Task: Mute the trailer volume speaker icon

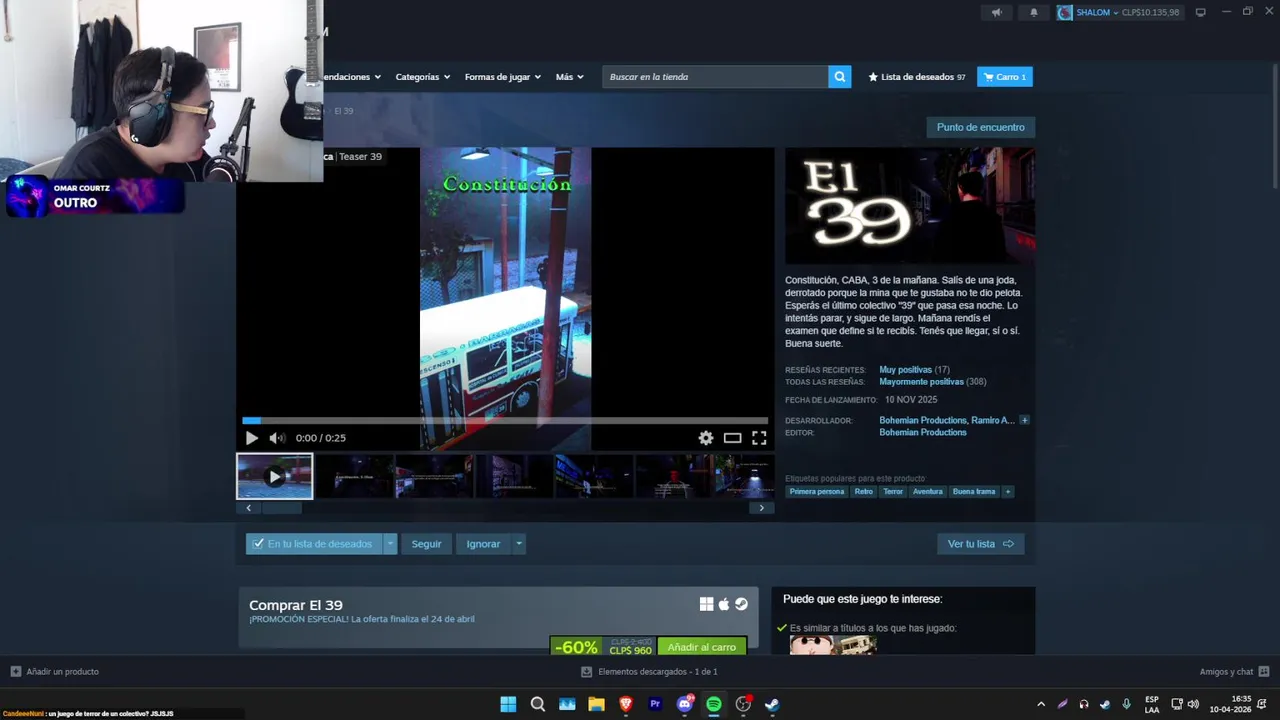Action: tap(277, 438)
